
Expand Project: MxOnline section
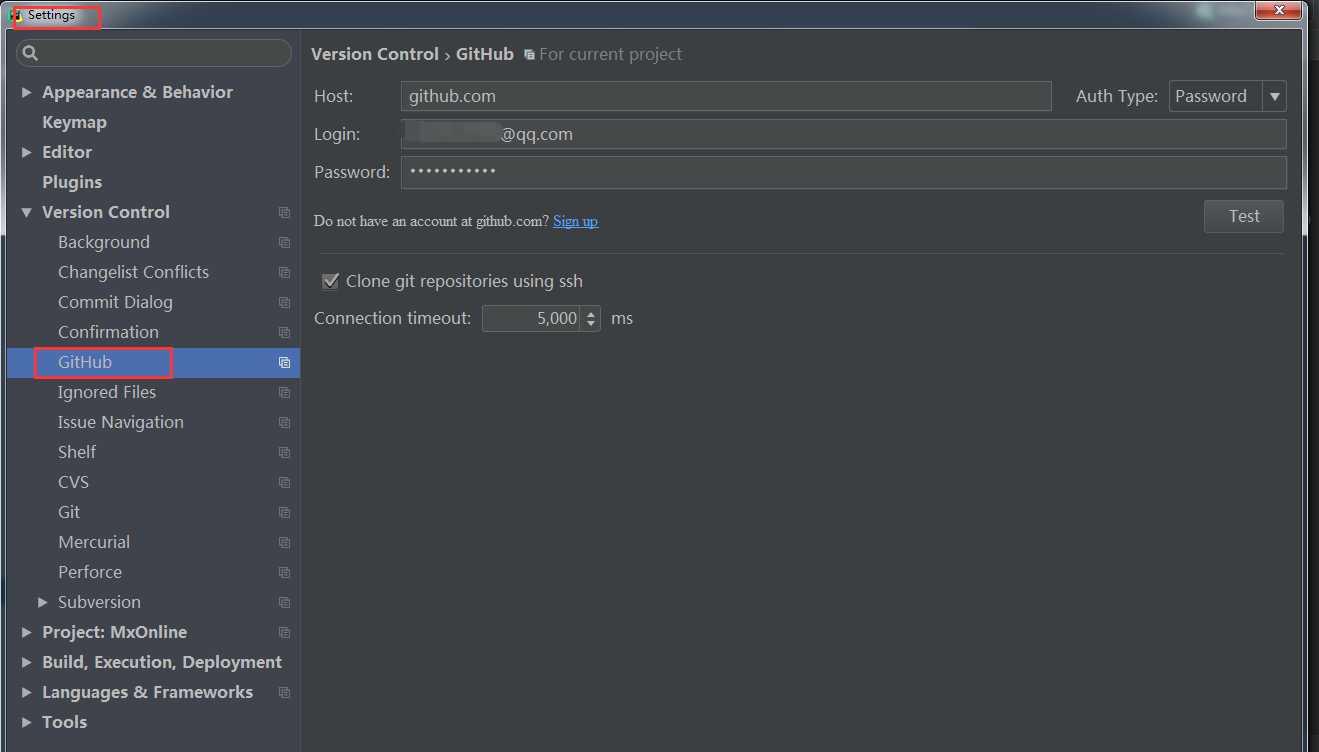27,632
